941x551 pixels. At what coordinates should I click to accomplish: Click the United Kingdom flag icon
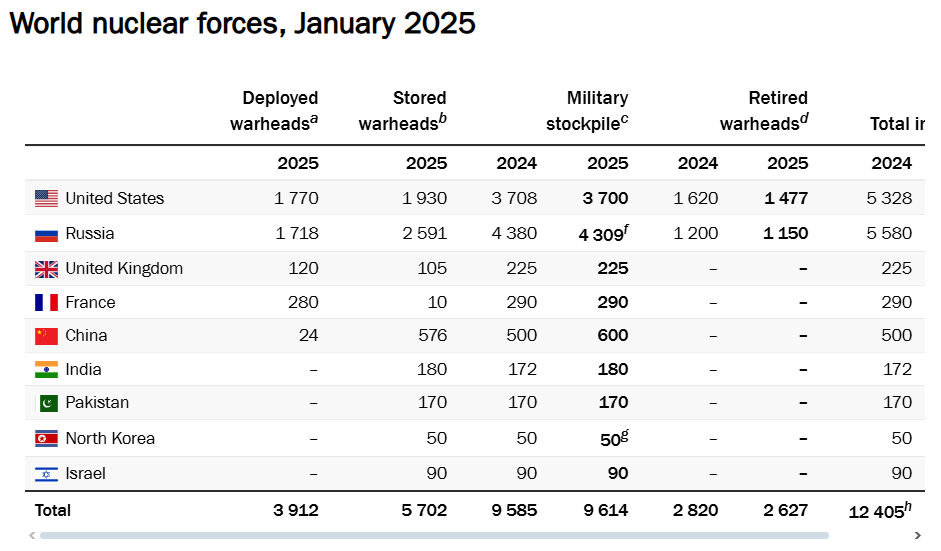click(46, 269)
